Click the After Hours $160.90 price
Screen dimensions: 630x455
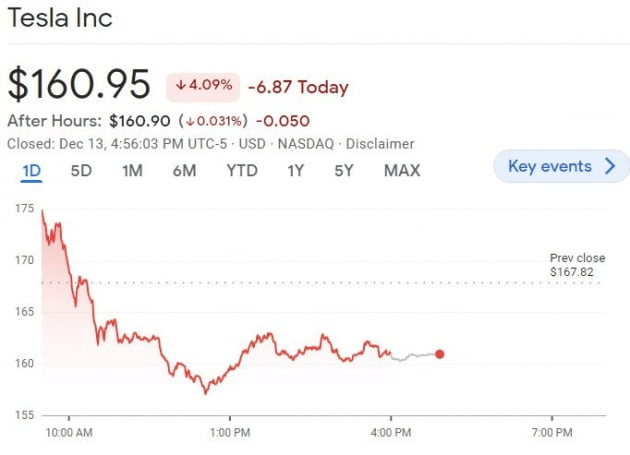pos(141,120)
